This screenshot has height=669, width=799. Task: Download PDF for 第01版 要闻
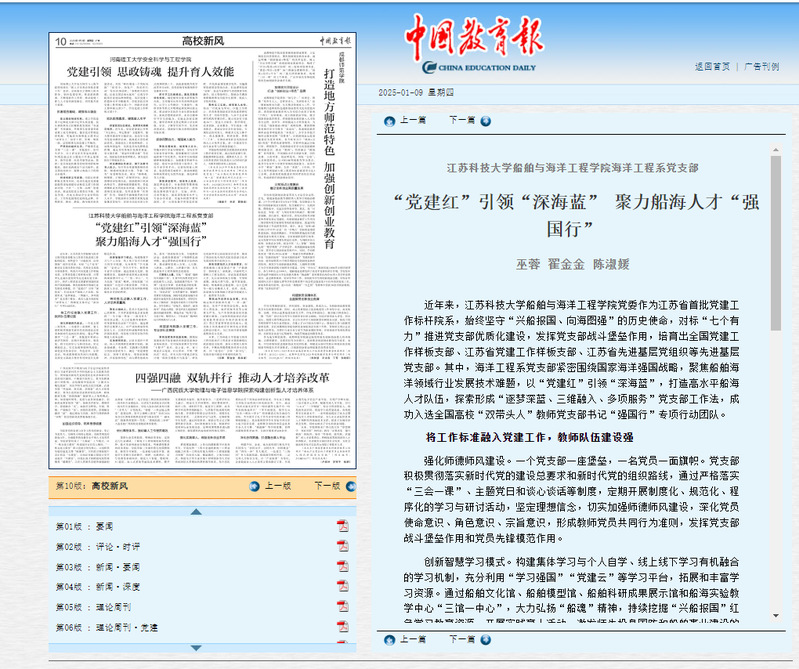click(342, 525)
